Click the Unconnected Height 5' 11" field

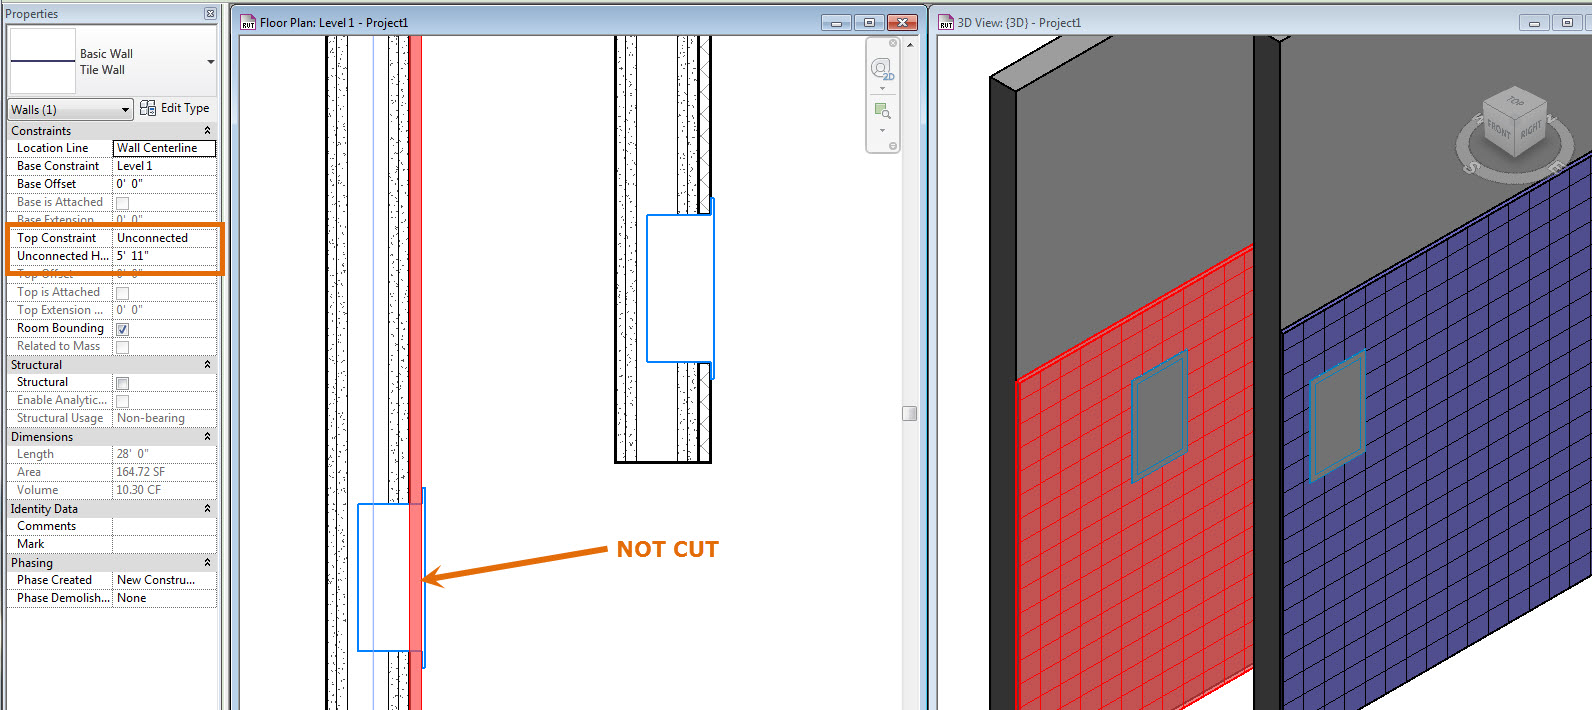pyautogui.click(x=164, y=256)
